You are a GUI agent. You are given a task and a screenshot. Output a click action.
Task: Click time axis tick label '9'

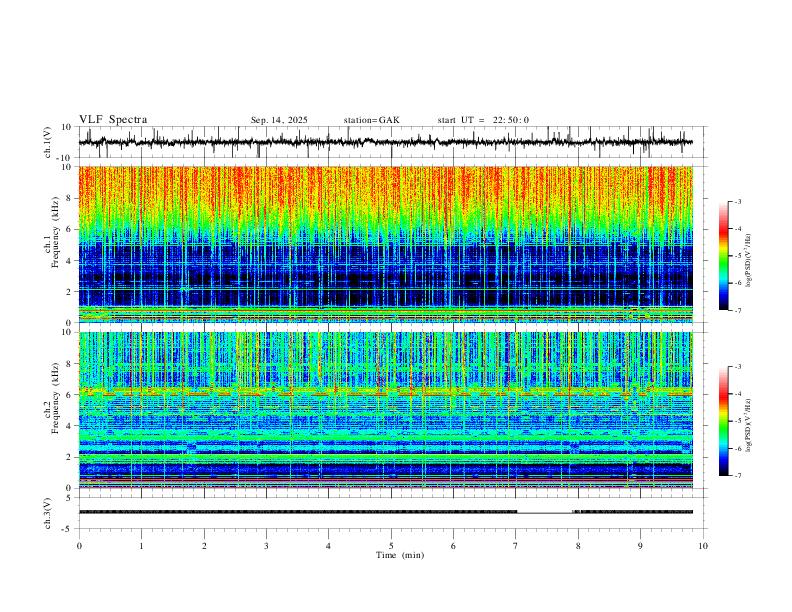coord(640,546)
